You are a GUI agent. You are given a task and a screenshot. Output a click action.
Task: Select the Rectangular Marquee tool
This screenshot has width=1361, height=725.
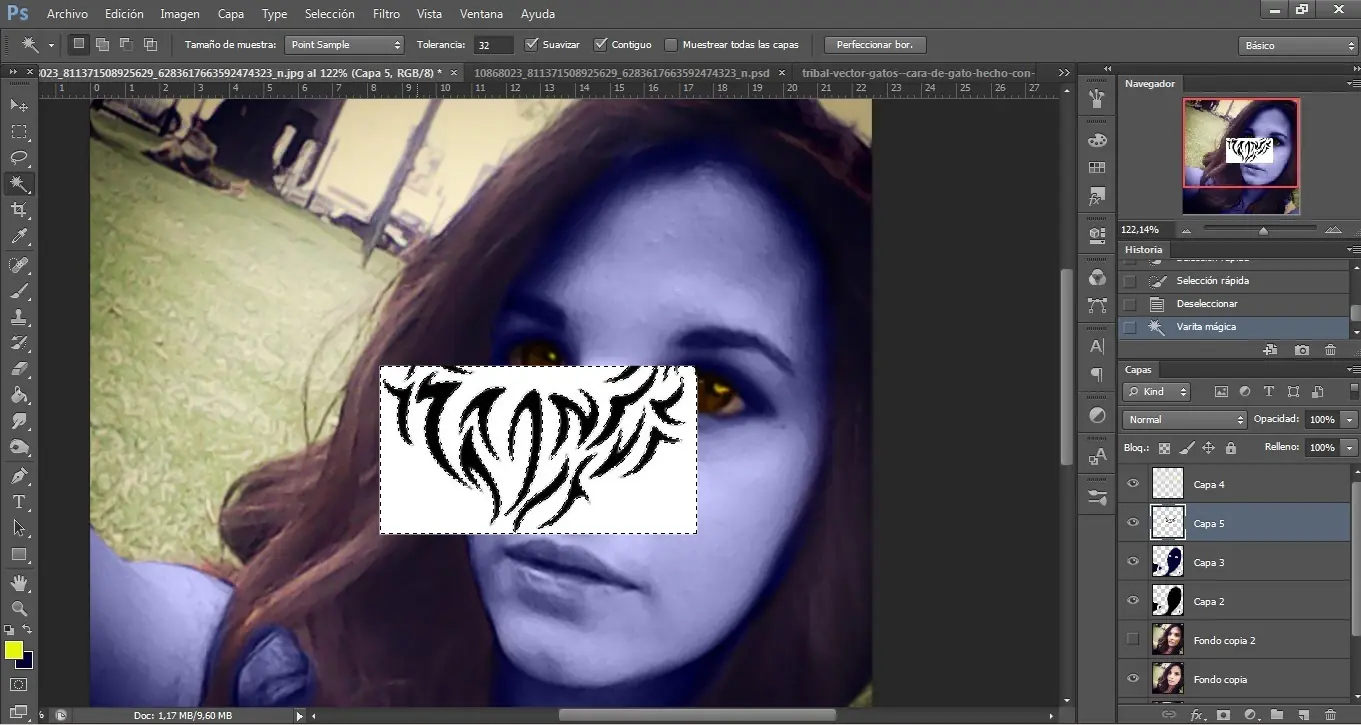coord(19,132)
